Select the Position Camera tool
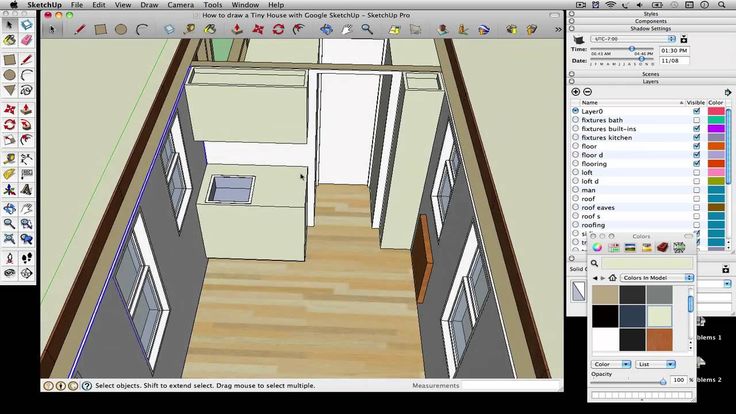 click(9, 258)
